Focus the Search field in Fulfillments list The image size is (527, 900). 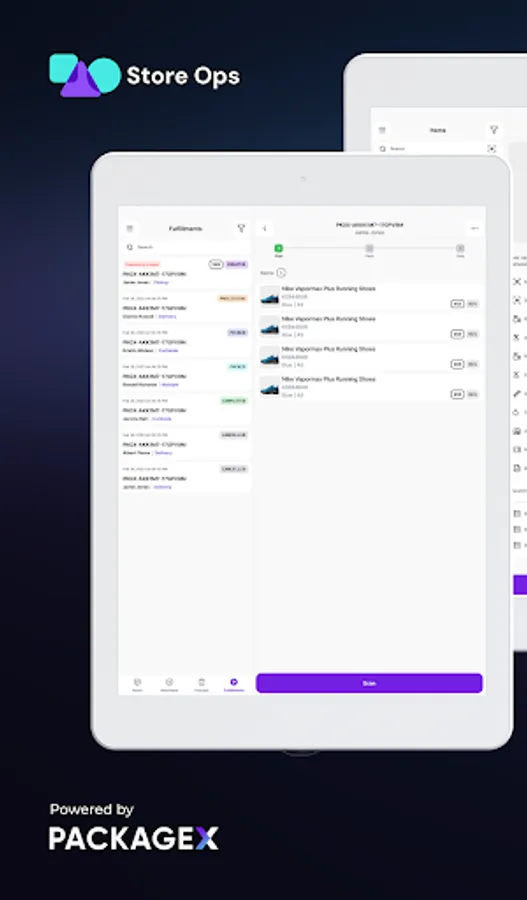pyautogui.click(x=185, y=247)
